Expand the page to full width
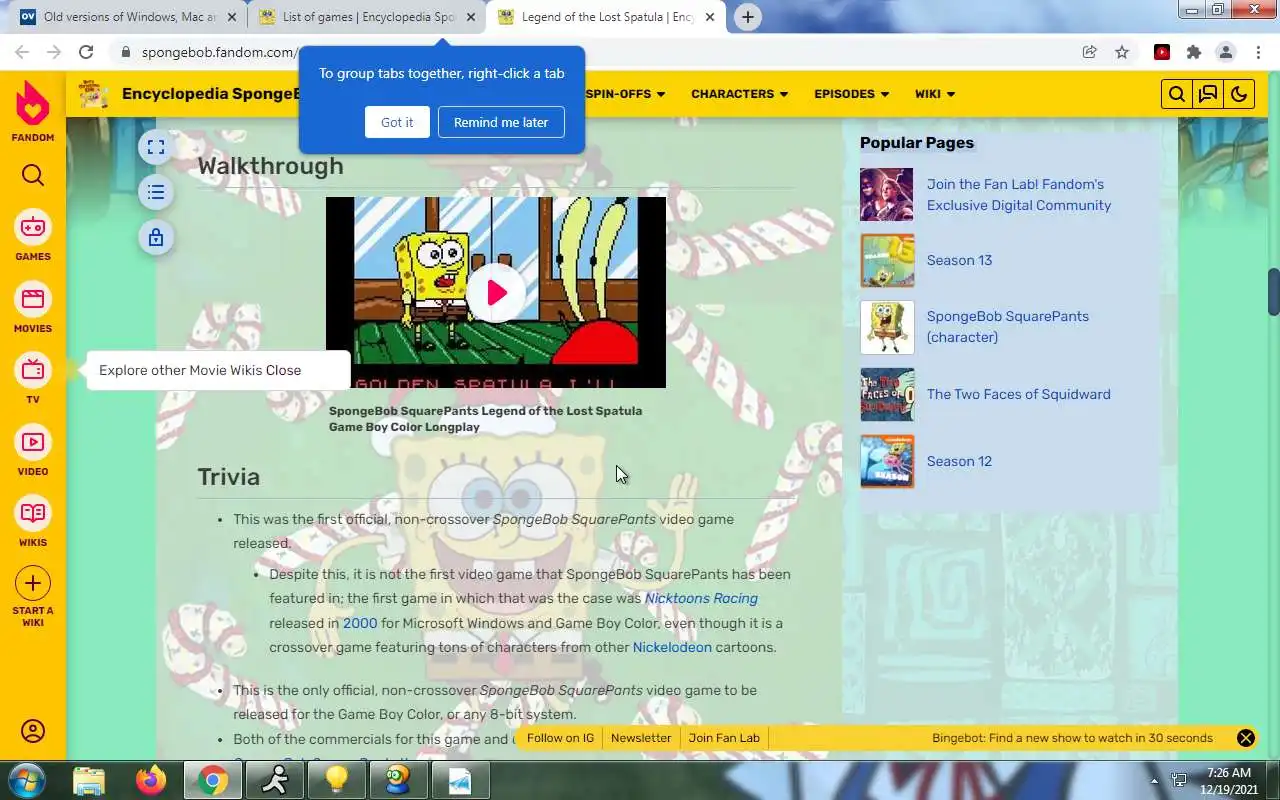Viewport: 1280px width, 800px height. pyautogui.click(x=156, y=148)
